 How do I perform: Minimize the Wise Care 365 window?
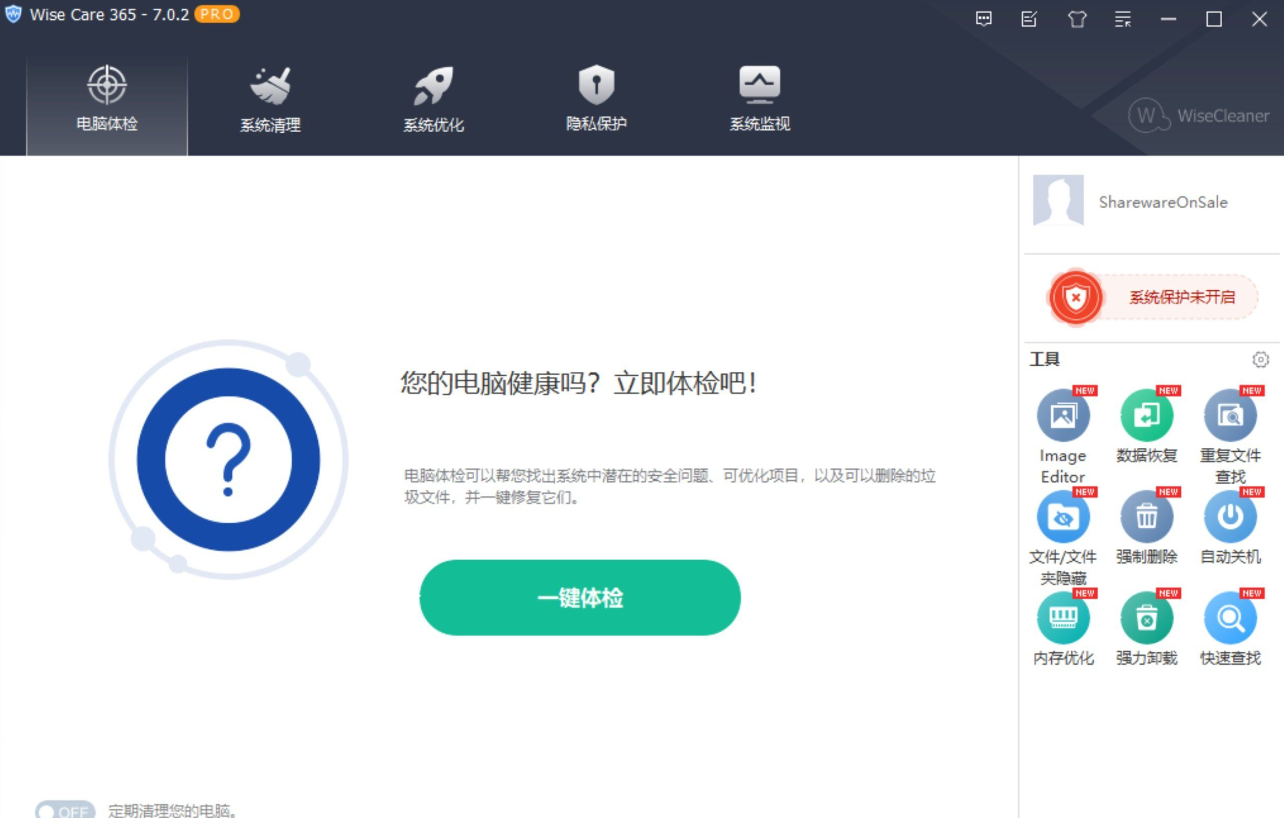[x=1168, y=19]
